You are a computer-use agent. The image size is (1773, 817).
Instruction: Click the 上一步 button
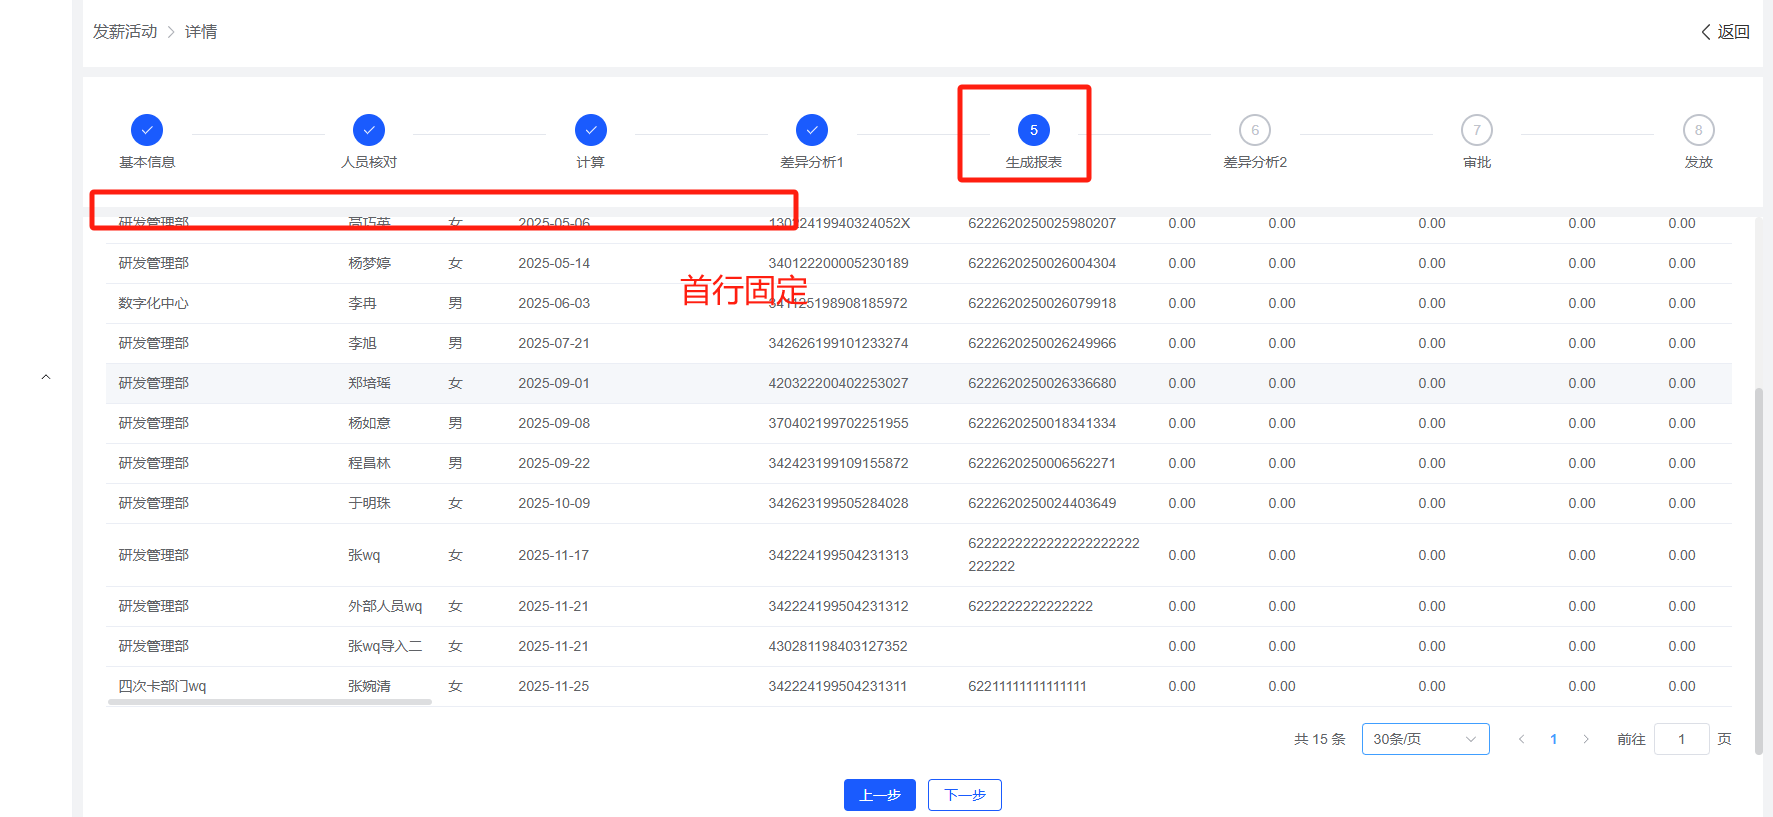tap(879, 795)
